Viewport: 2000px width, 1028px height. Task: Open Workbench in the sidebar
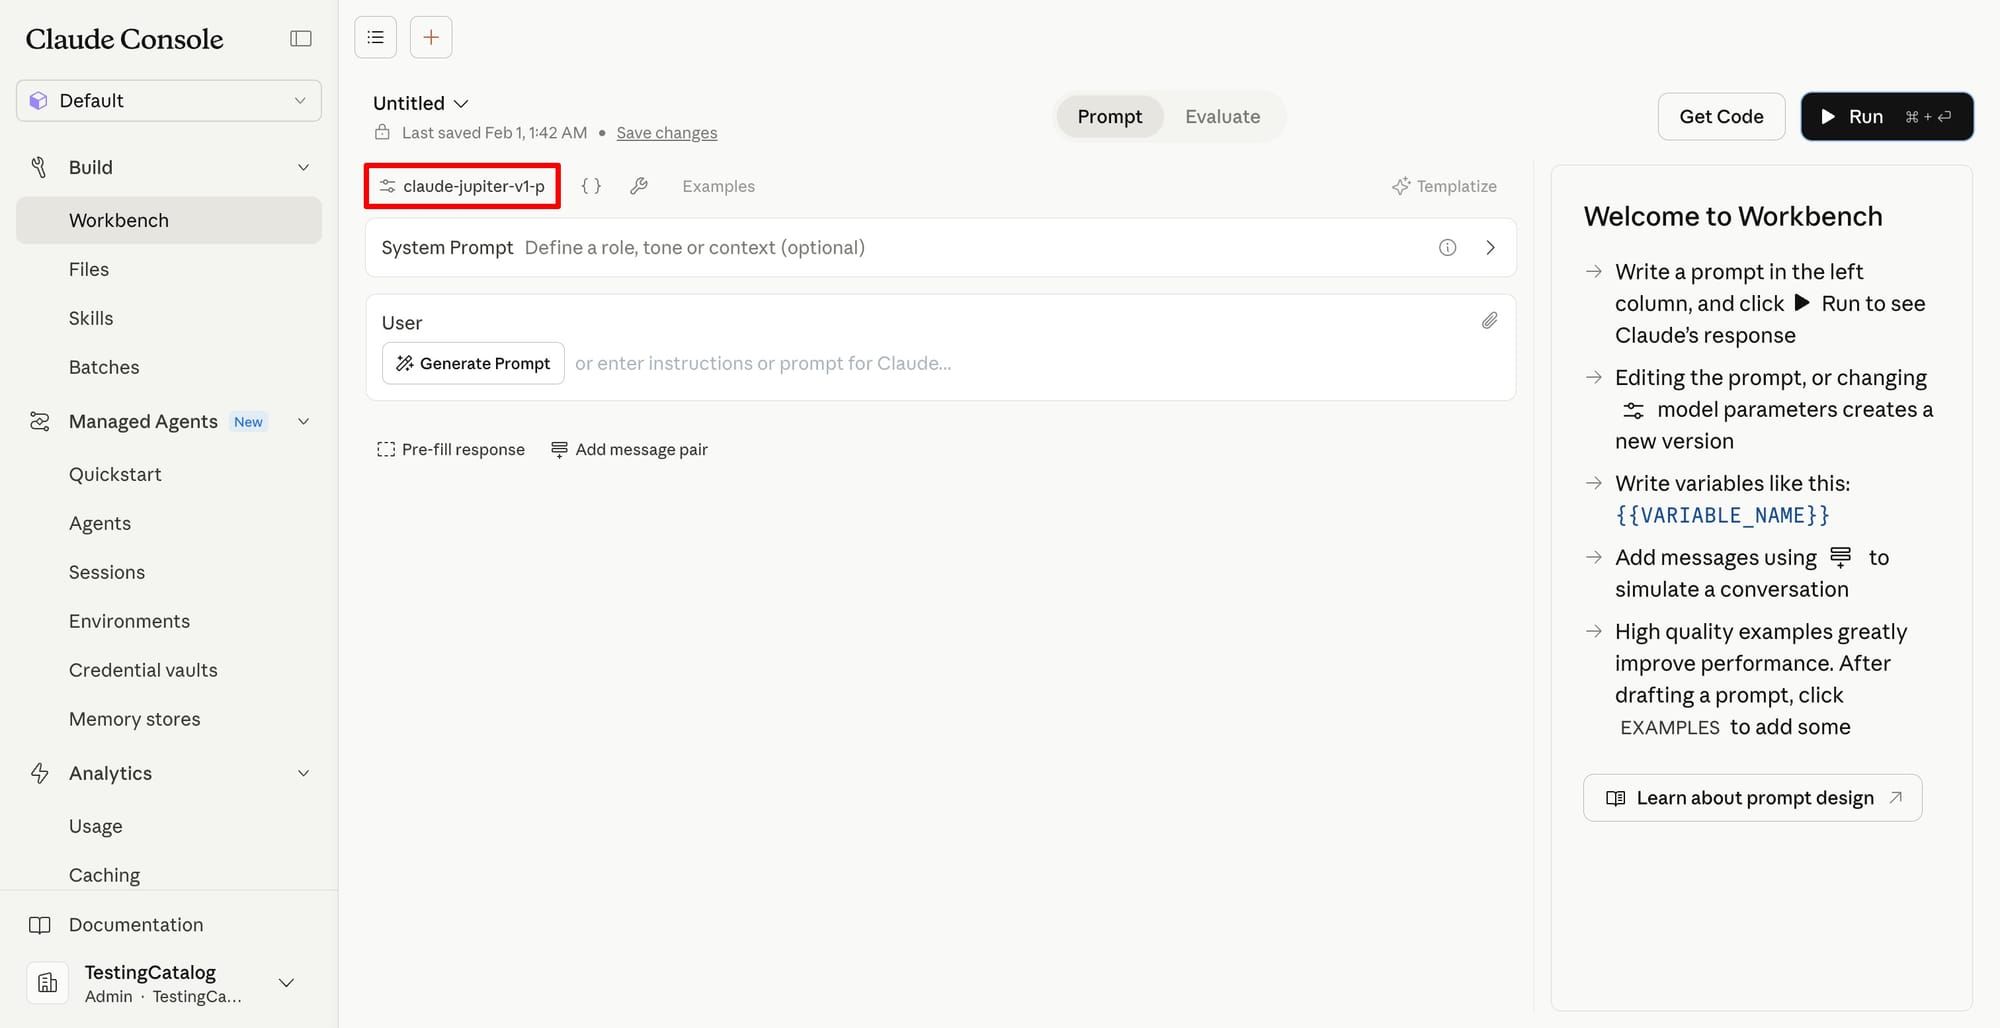[x=169, y=220]
